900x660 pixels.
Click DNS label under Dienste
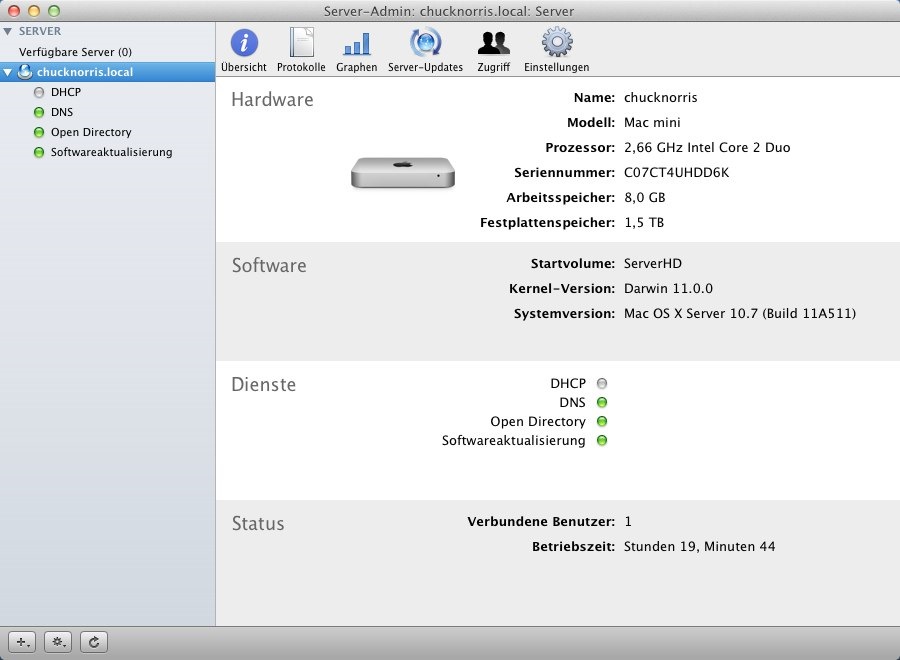click(x=572, y=402)
